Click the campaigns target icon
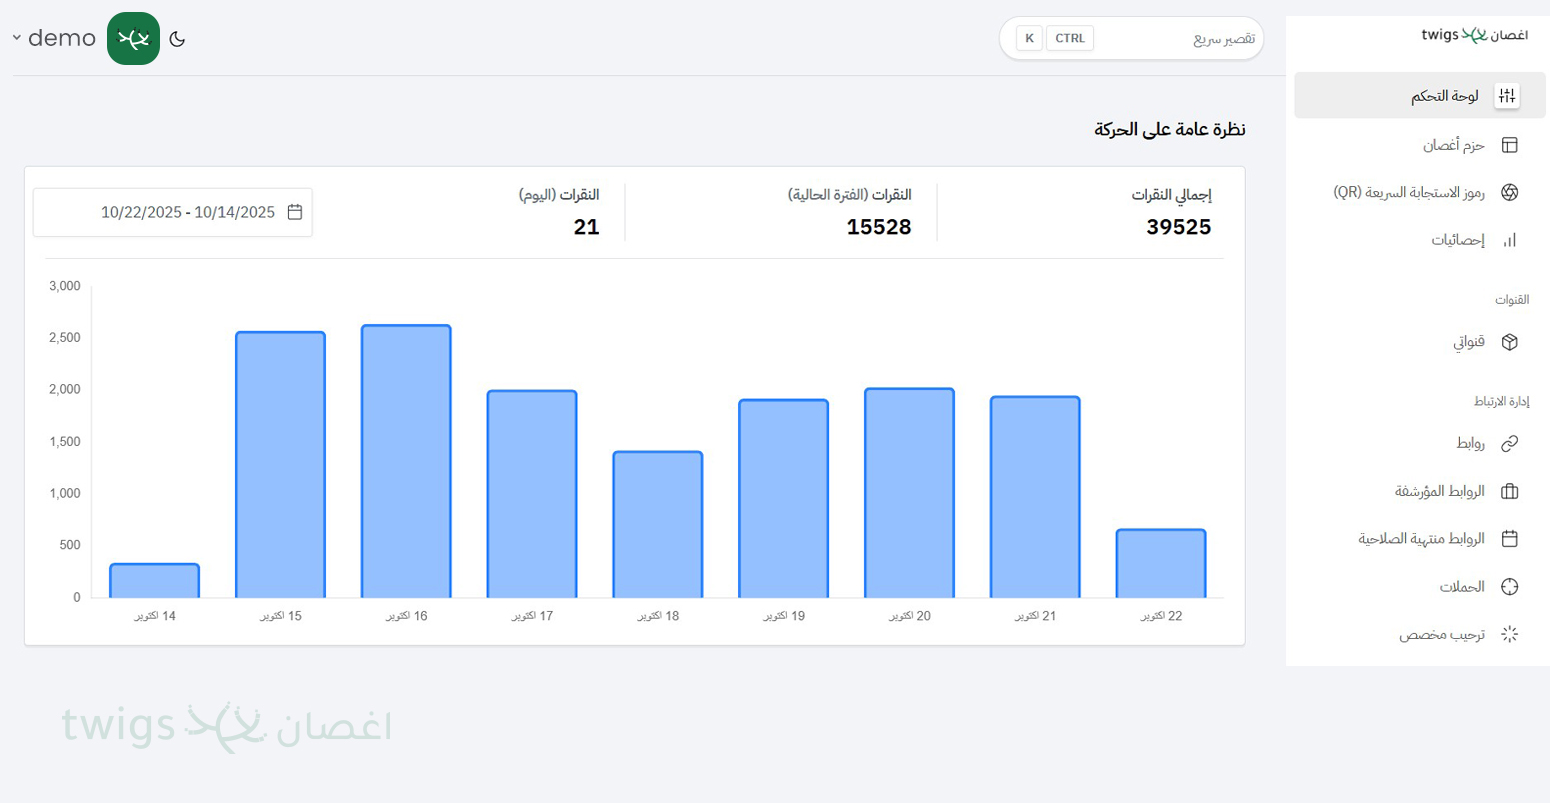Screen dimensions: 1550x803 1509,587
